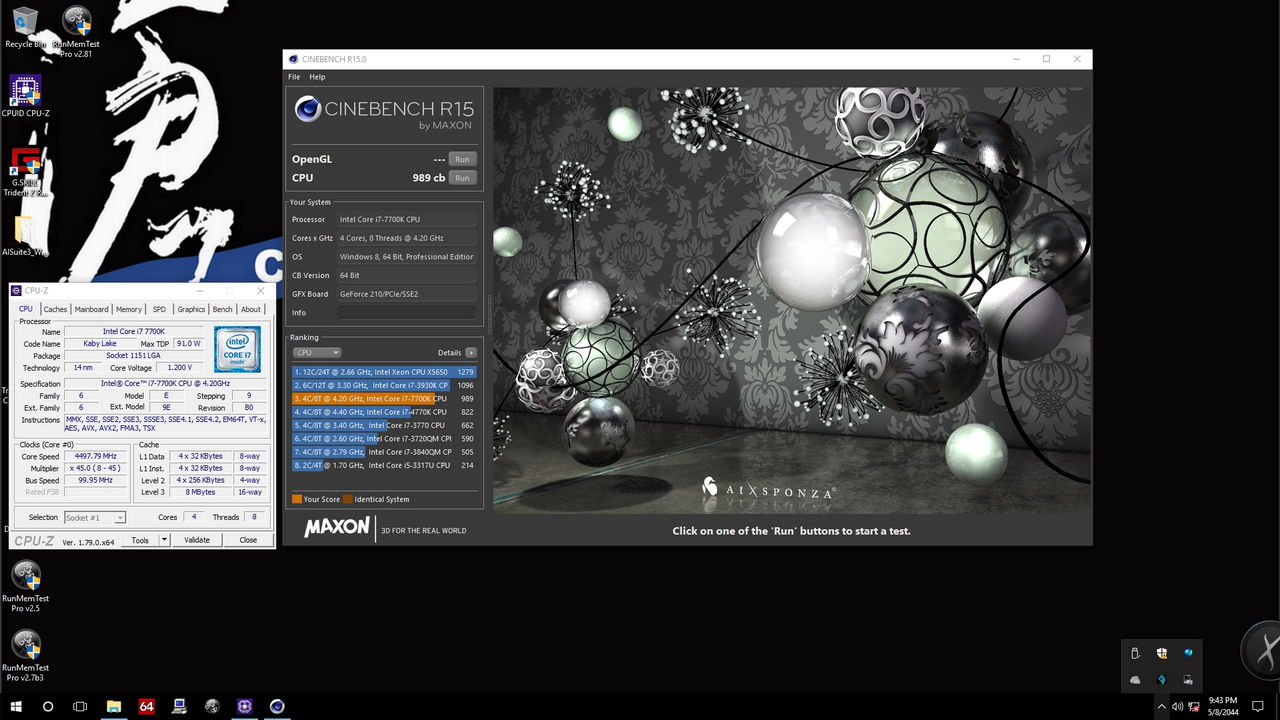1280x720 pixels.
Task: Switch to the Mainboard tab in CPU-Z
Action: (91, 309)
